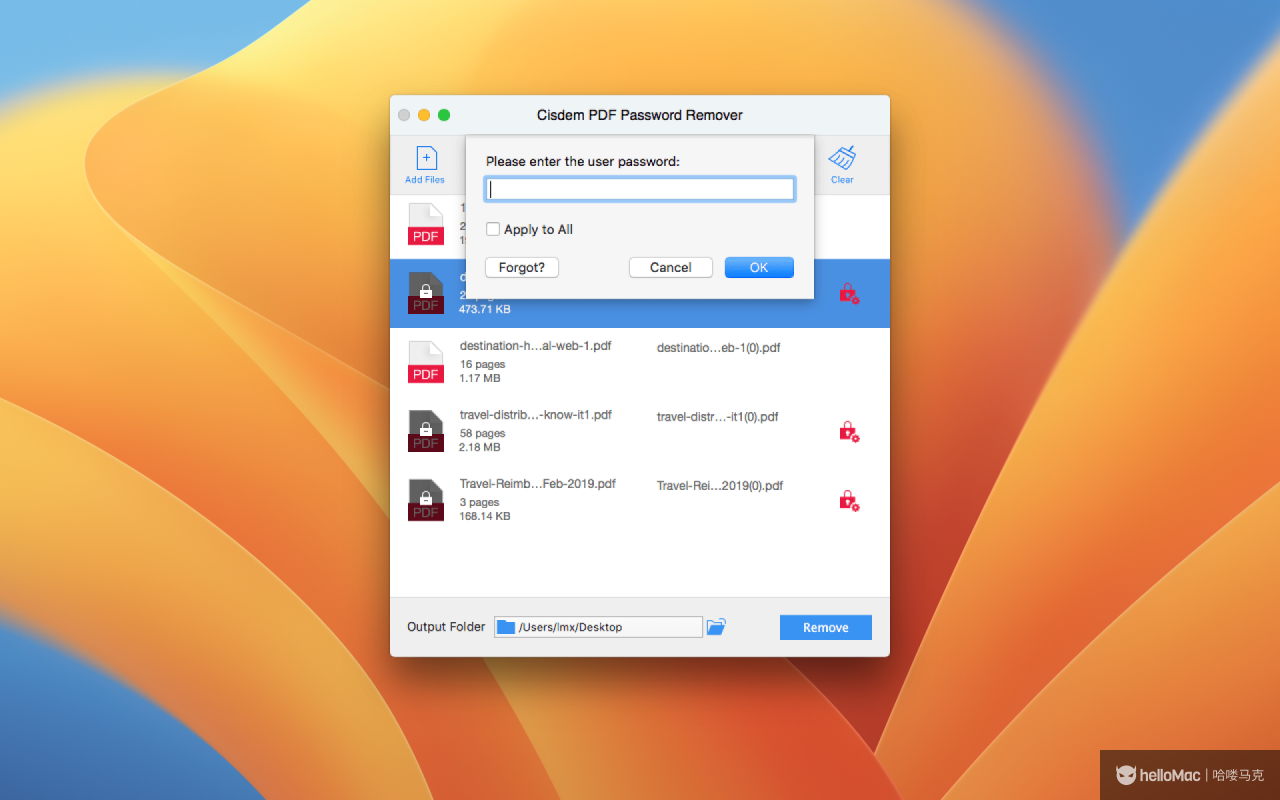Click the 168.14 KB size text
Screen dimensions: 1280x800
coord(484,516)
